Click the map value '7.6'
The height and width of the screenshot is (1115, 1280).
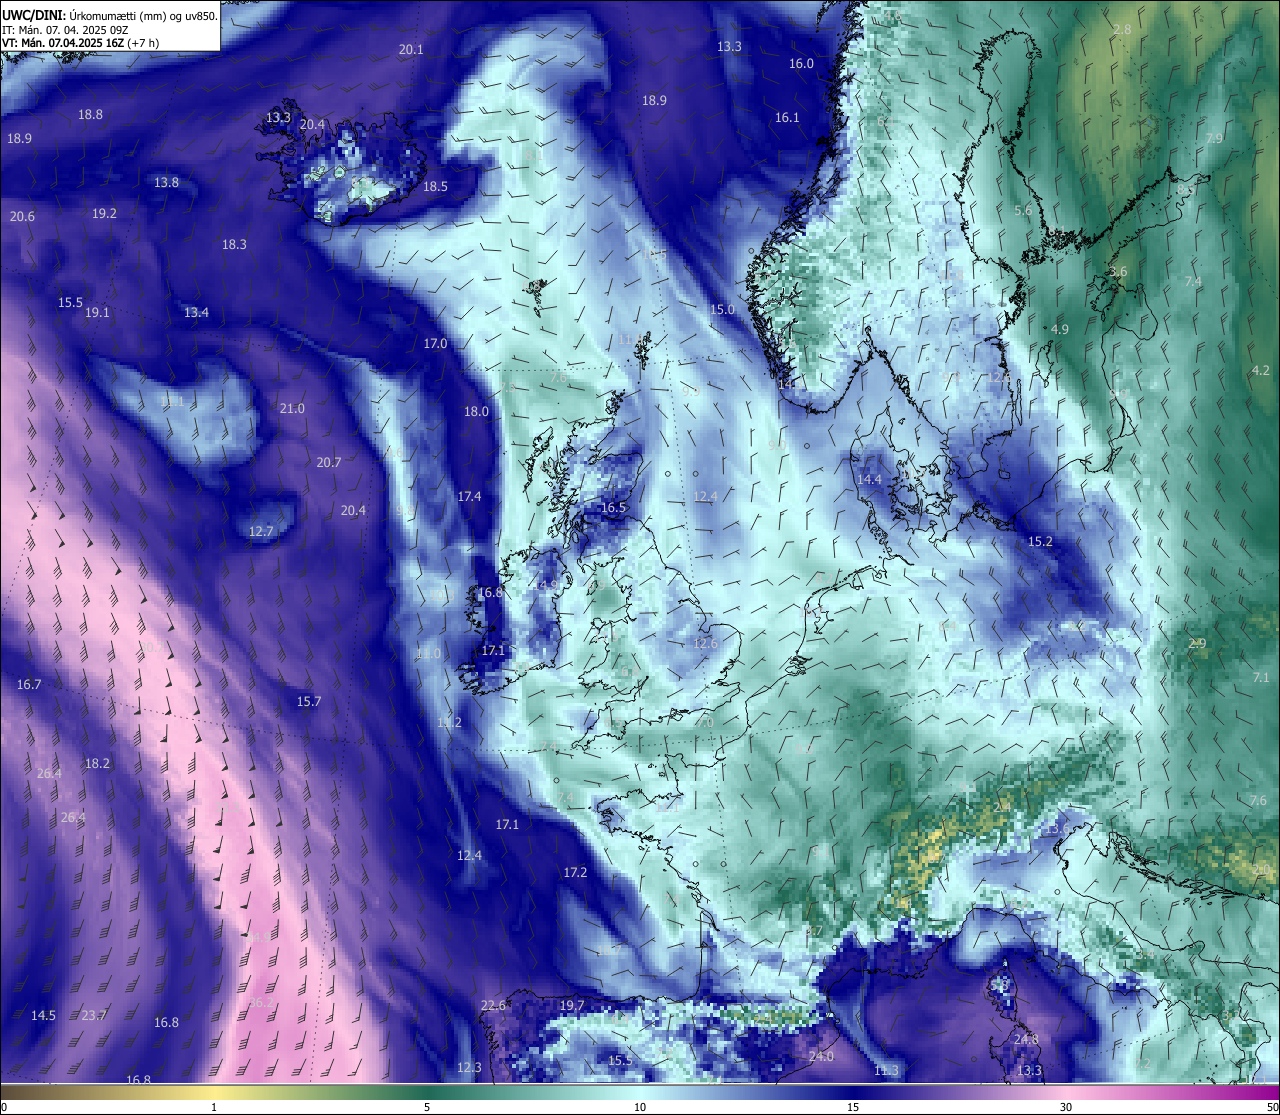coord(1258,801)
